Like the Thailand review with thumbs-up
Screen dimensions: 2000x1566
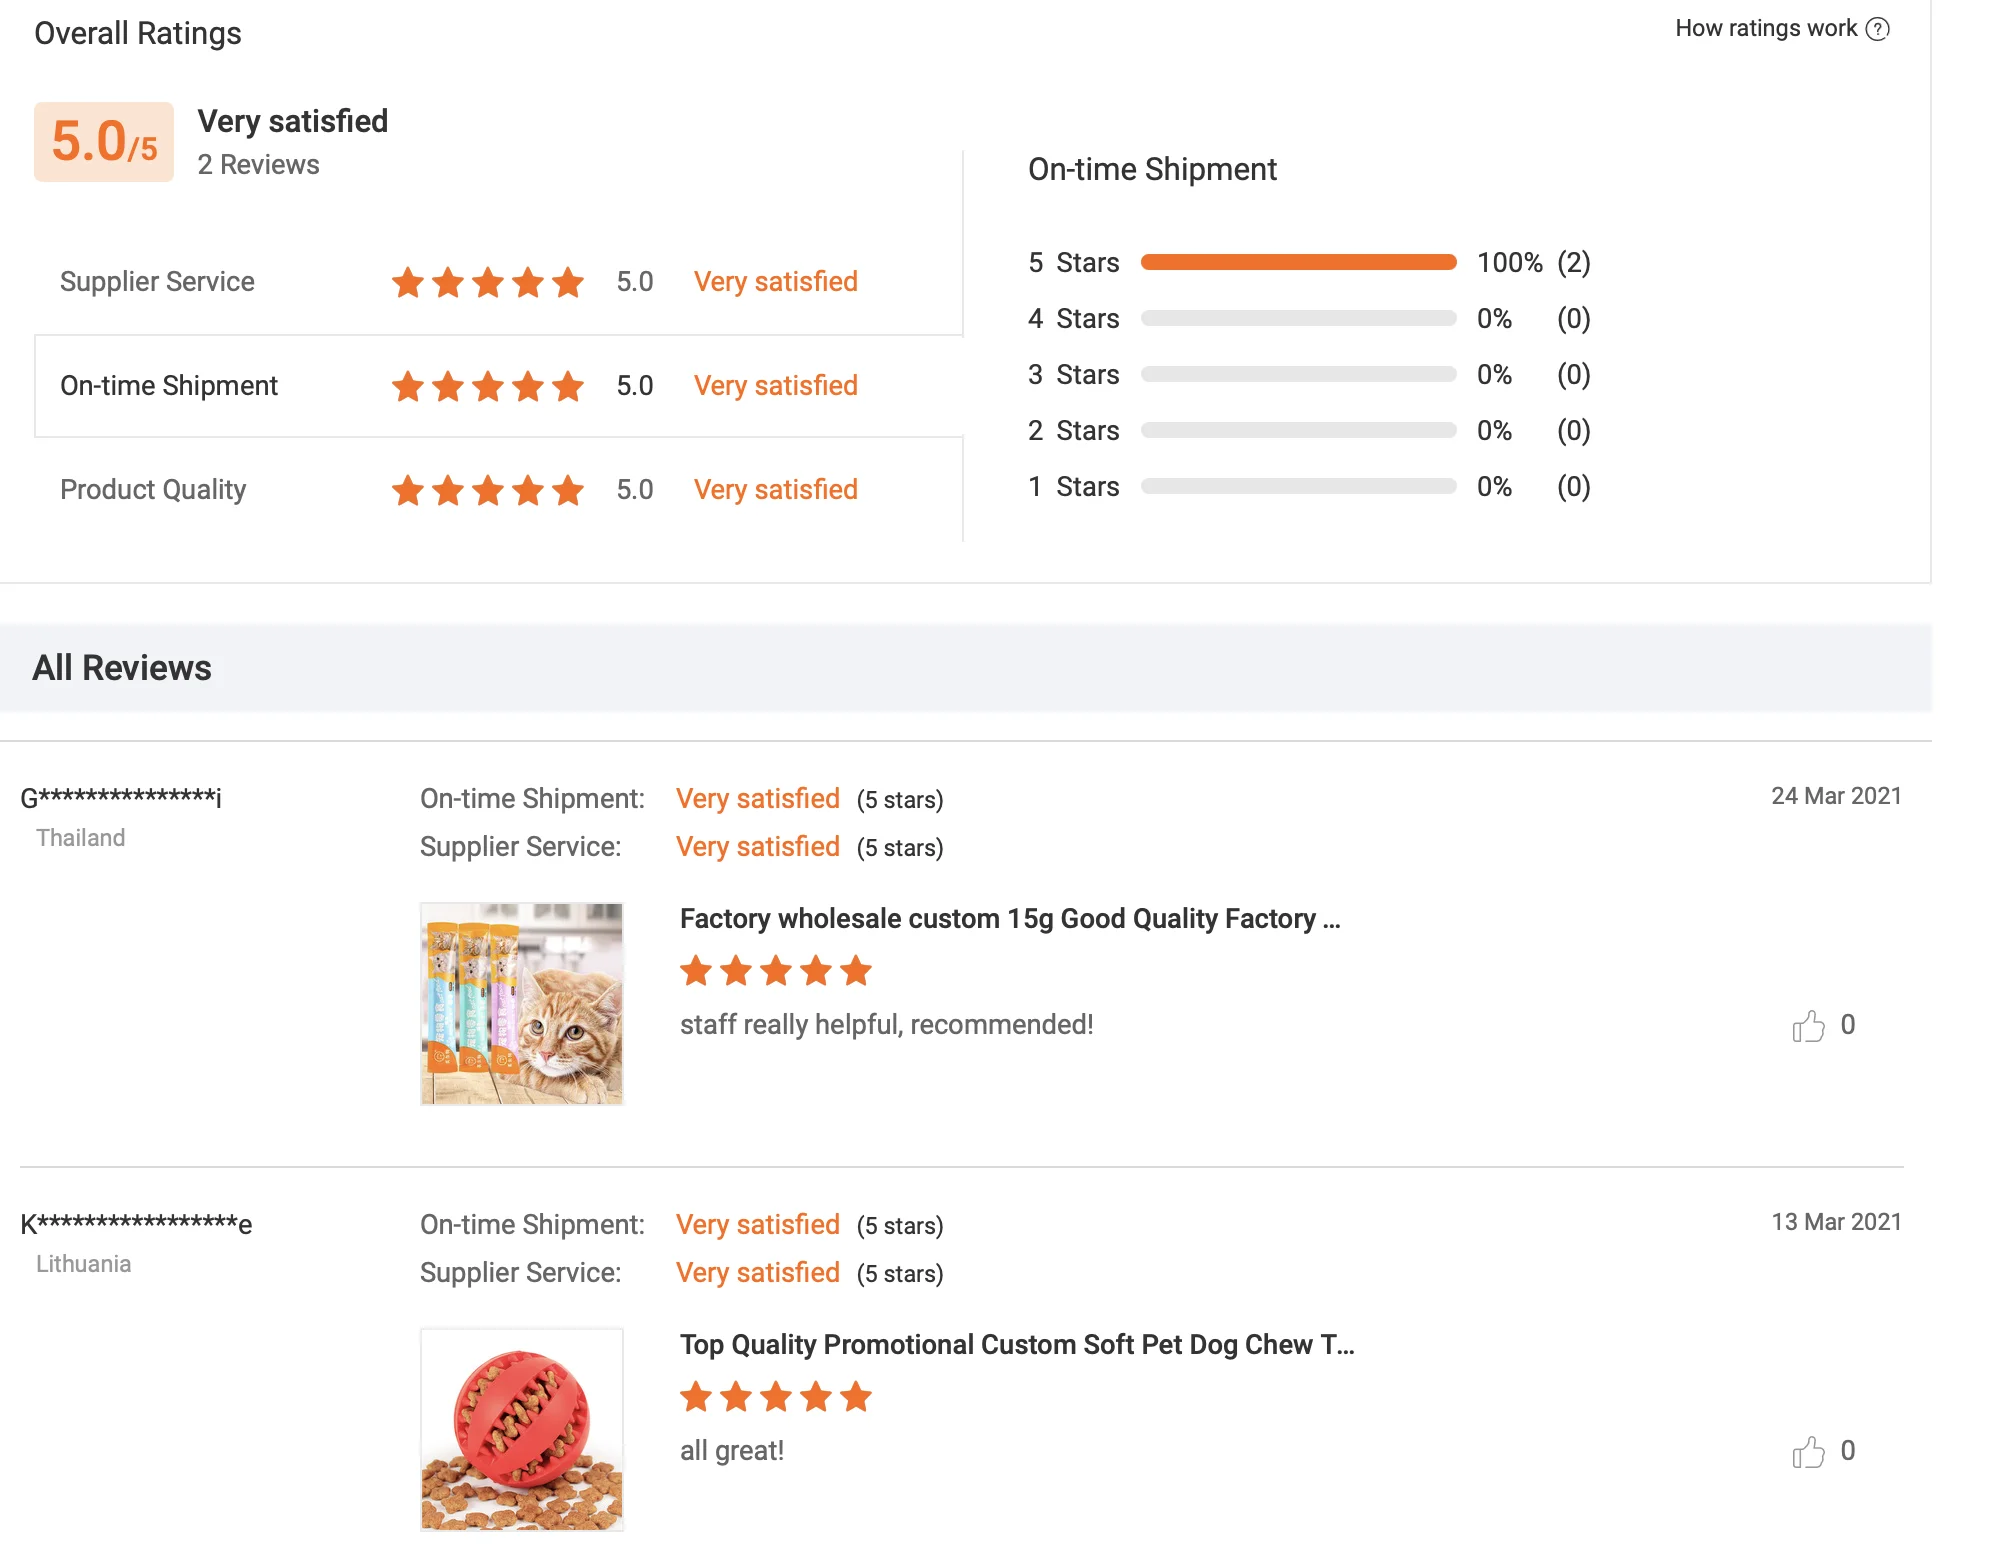click(1808, 1026)
